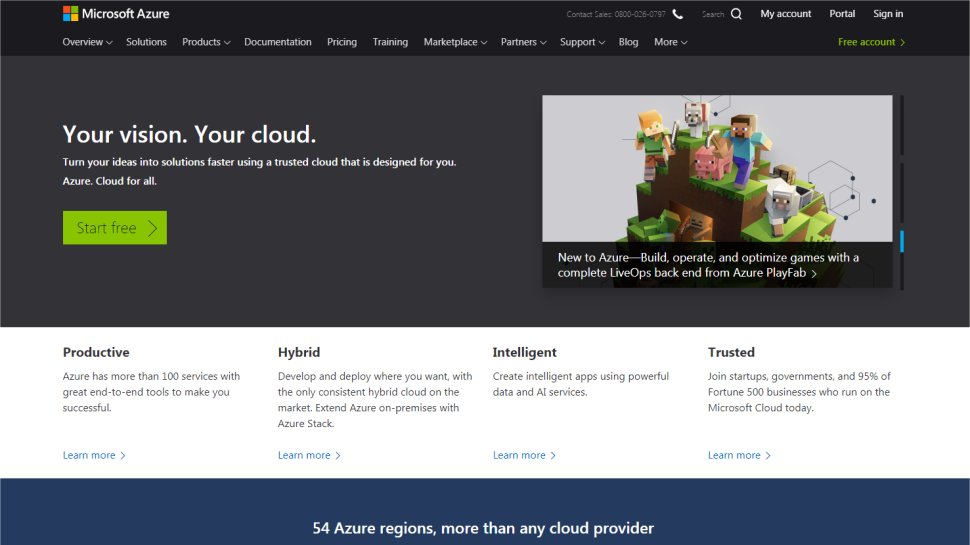Click the chevron on Productive Learn more
The width and height of the screenshot is (970, 545).
123,456
